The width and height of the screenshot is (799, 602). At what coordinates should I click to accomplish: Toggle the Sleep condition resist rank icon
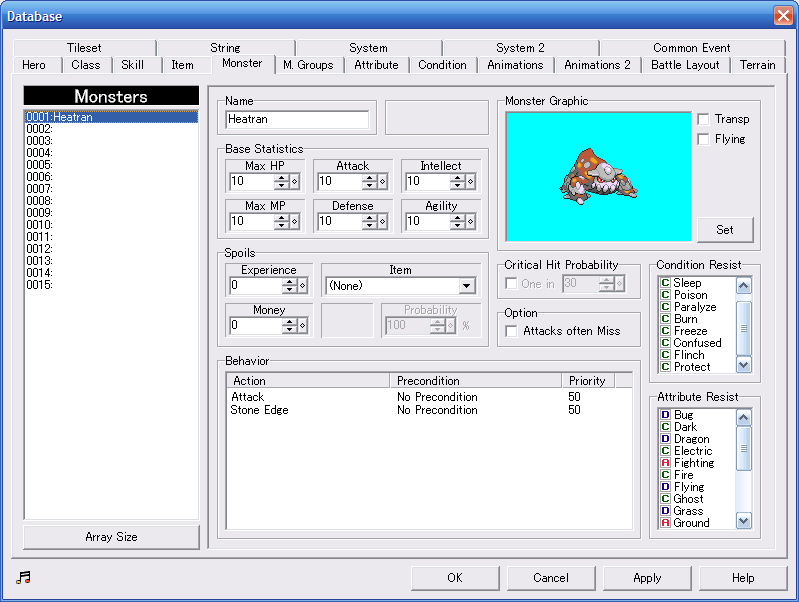665,283
